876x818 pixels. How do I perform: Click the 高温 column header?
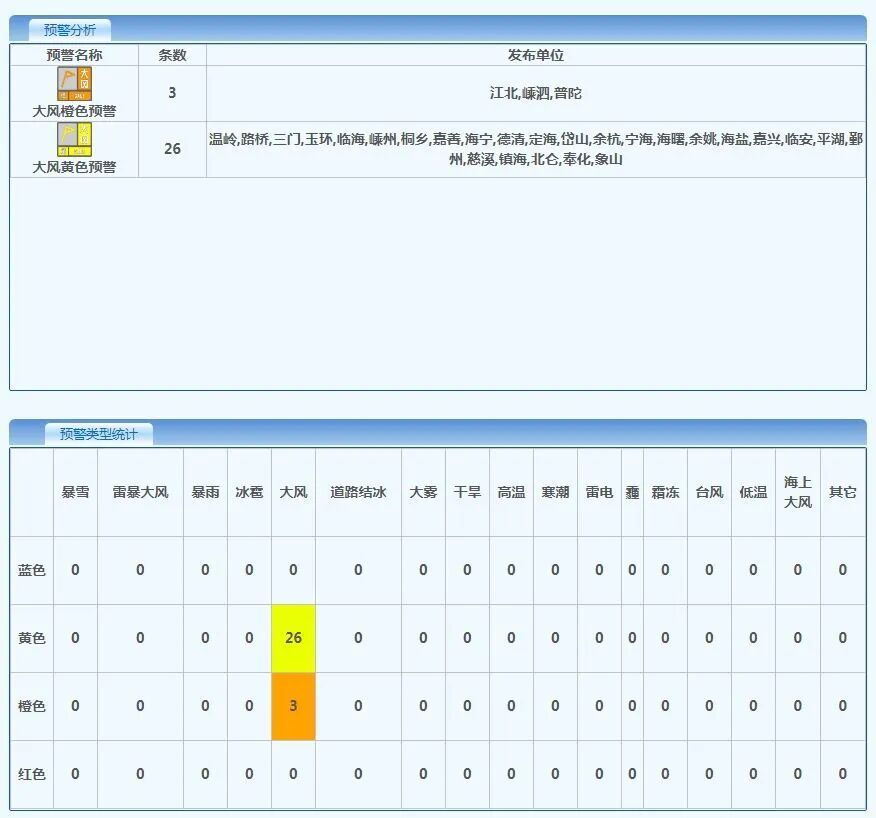click(512, 491)
